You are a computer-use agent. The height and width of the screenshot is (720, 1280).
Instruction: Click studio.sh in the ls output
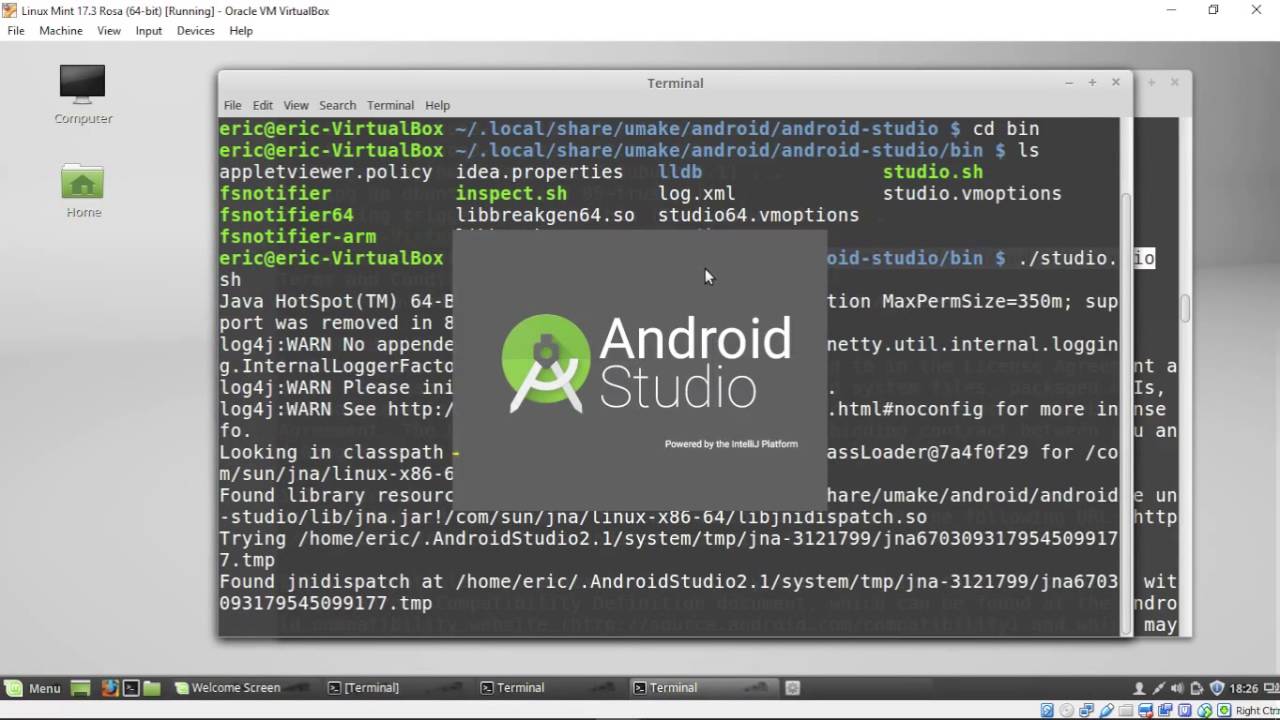click(933, 172)
